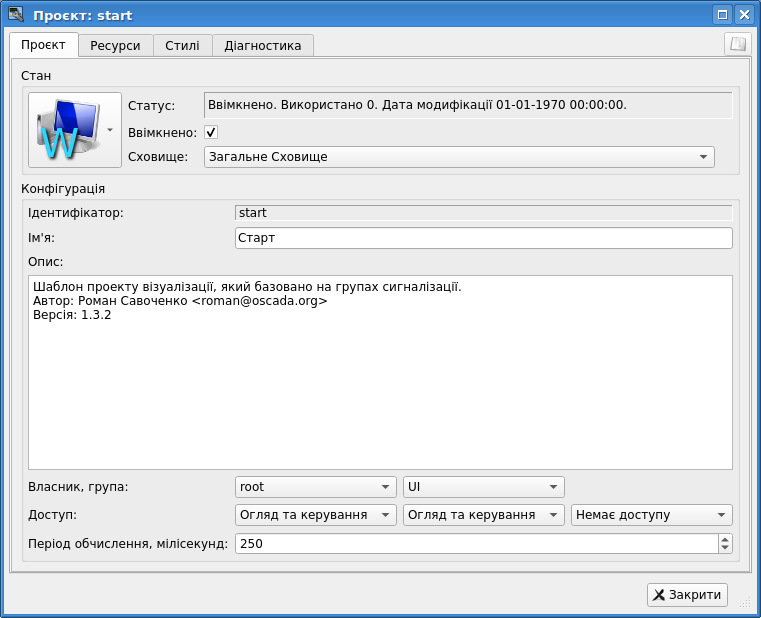Click the notes icon at top right
Image resolution: width=761 pixels, height=618 pixels.
737,44
